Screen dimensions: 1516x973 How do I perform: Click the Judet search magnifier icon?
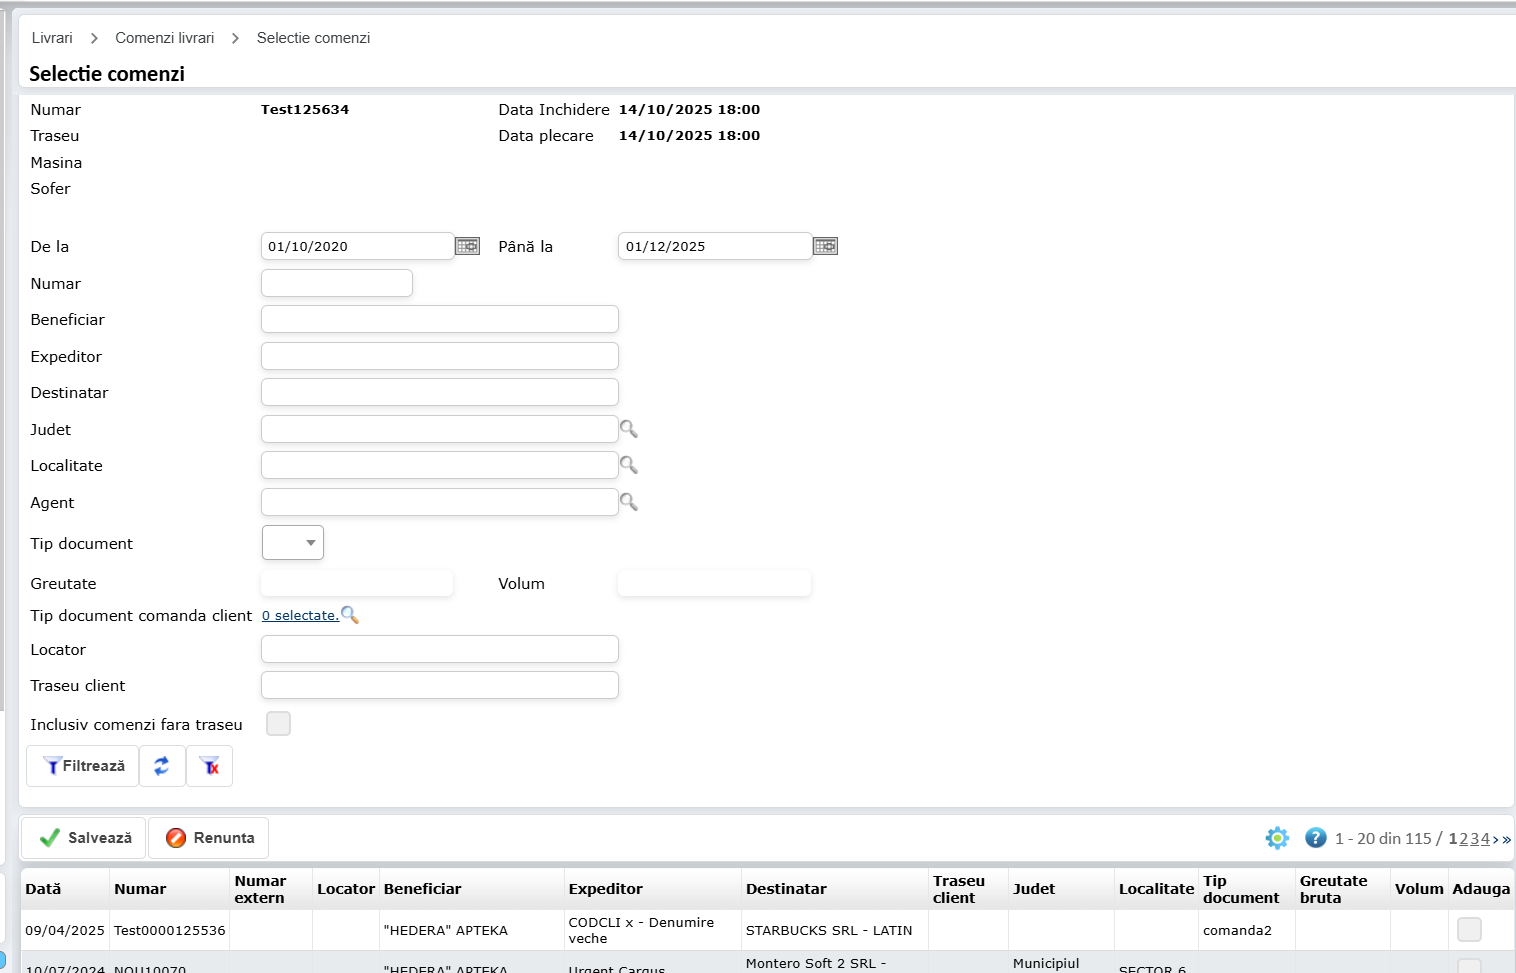pyautogui.click(x=629, y=429)
